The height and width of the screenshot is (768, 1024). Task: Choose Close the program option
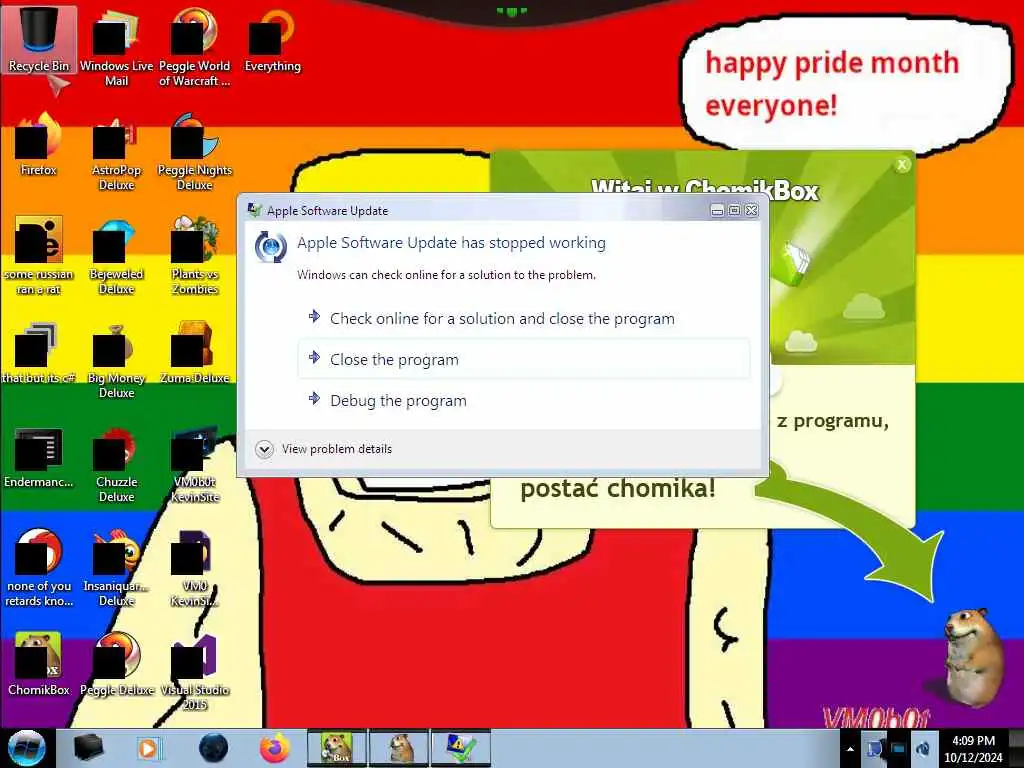pos(524,359)
